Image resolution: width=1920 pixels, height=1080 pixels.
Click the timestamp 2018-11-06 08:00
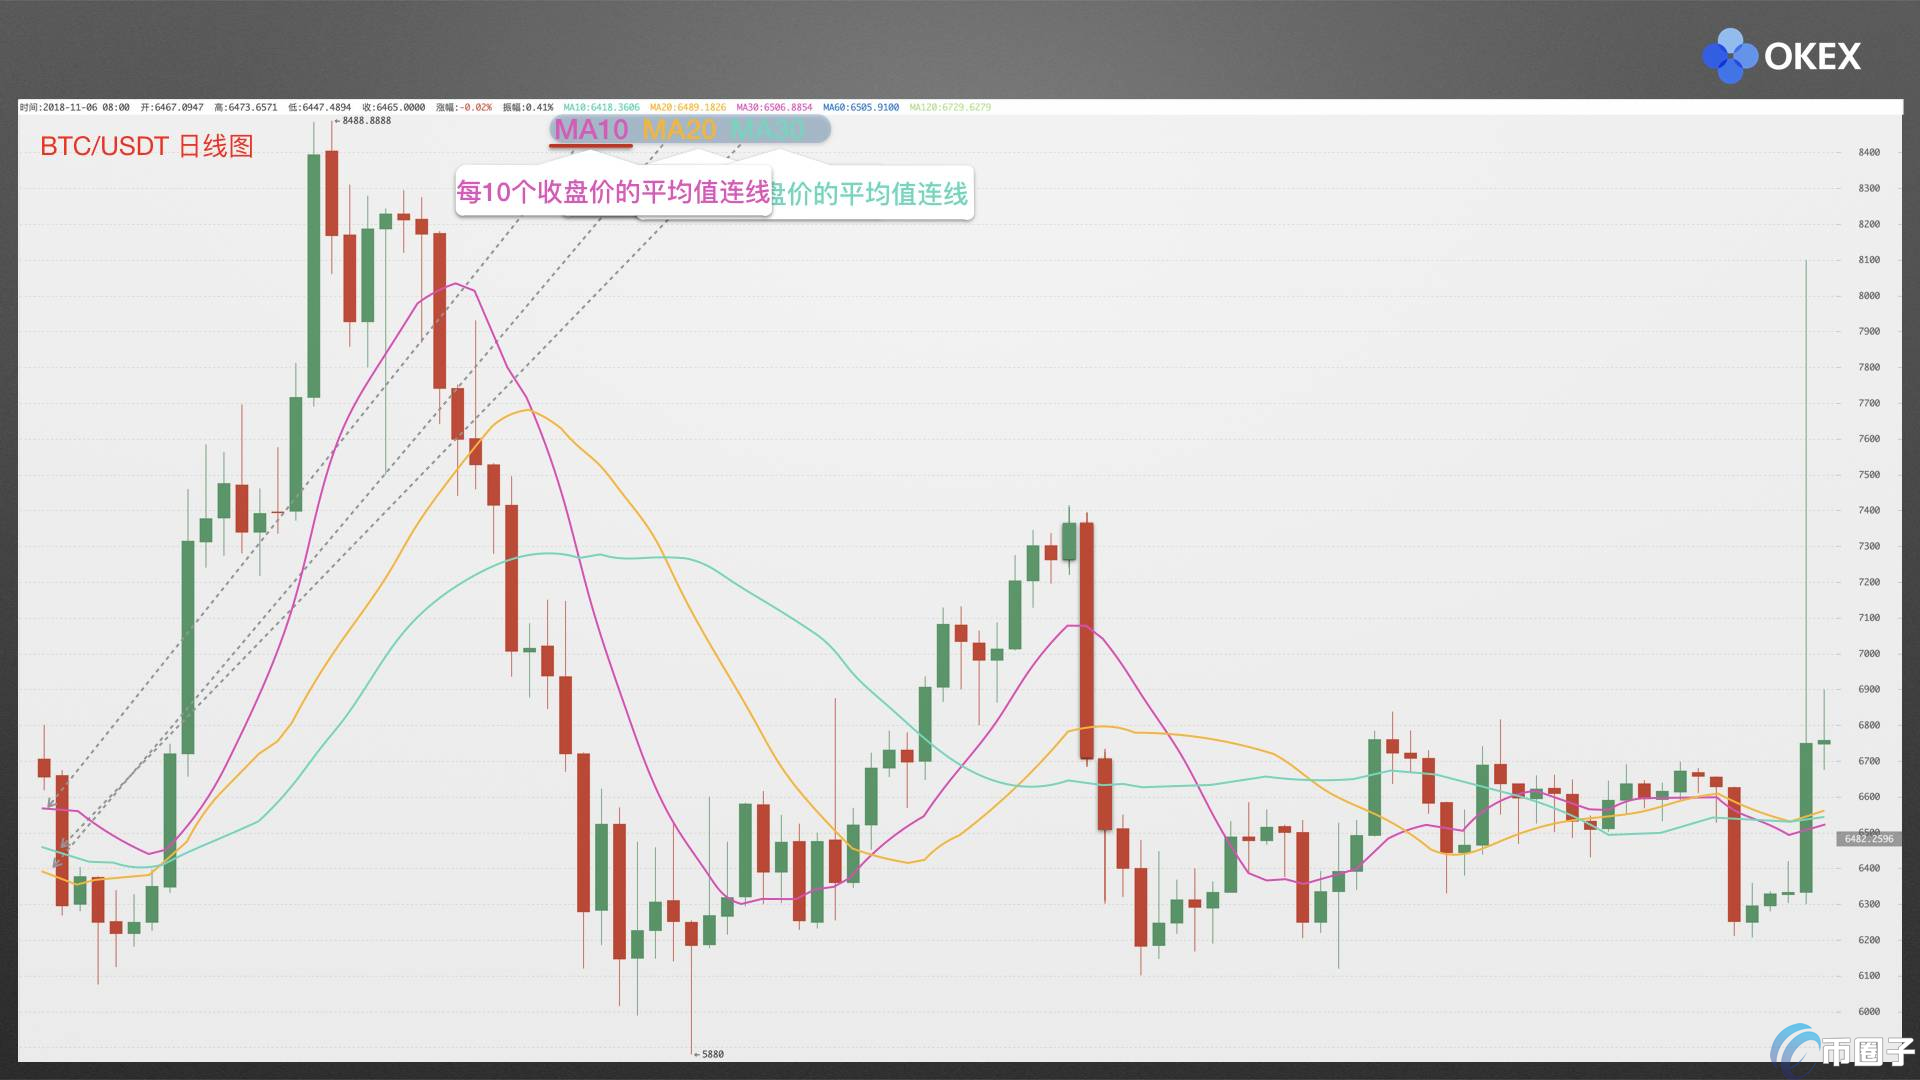click(x=86, y=107)
